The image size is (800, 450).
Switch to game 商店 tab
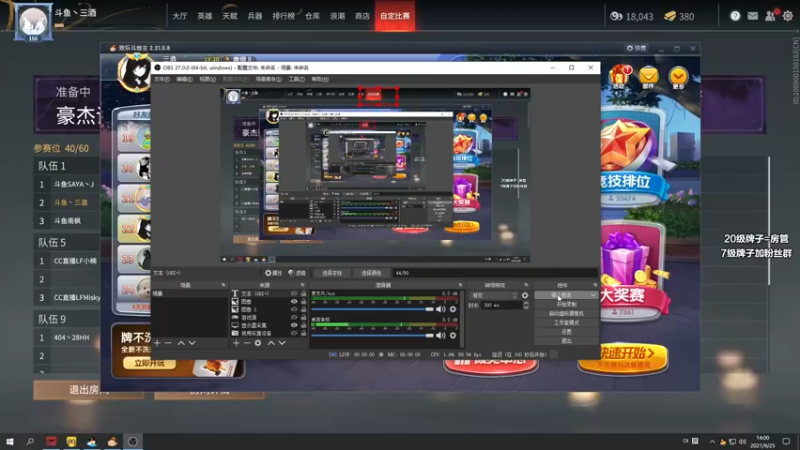pyautogui.click(x=362, y=16)
